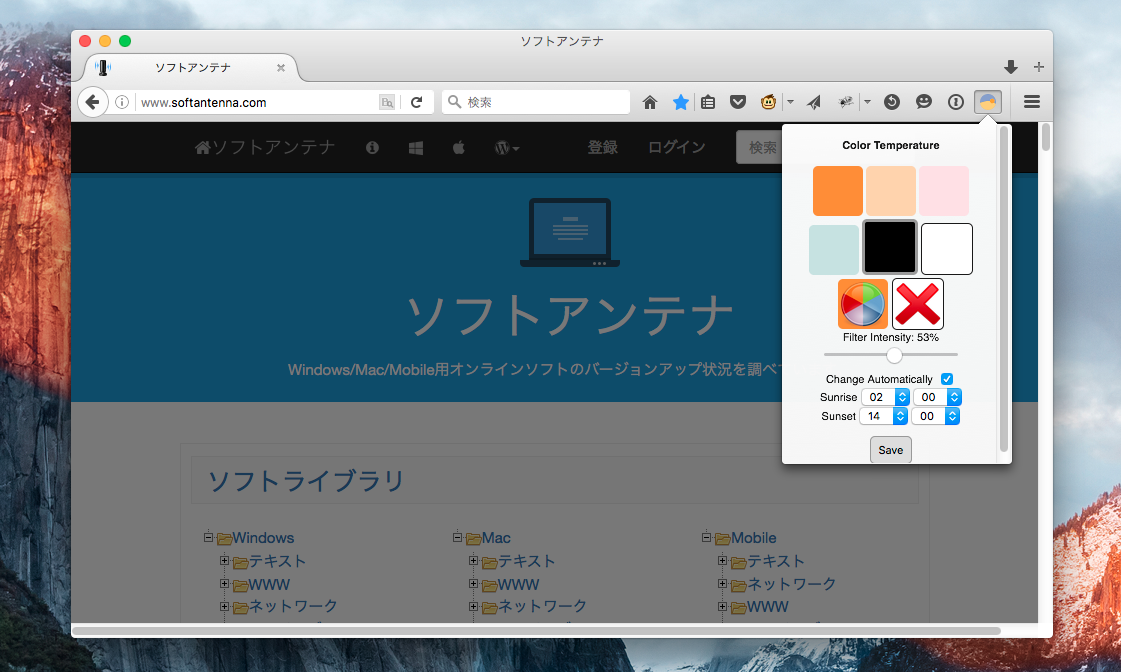
Task: Click the ログイン navigation item
Action: tap(676, 148)
